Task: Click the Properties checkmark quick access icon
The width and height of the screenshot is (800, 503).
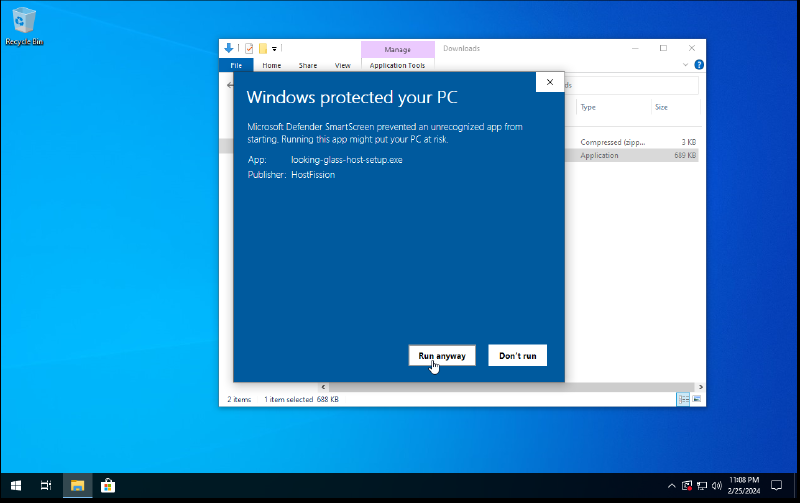Action: click(249, 48)
